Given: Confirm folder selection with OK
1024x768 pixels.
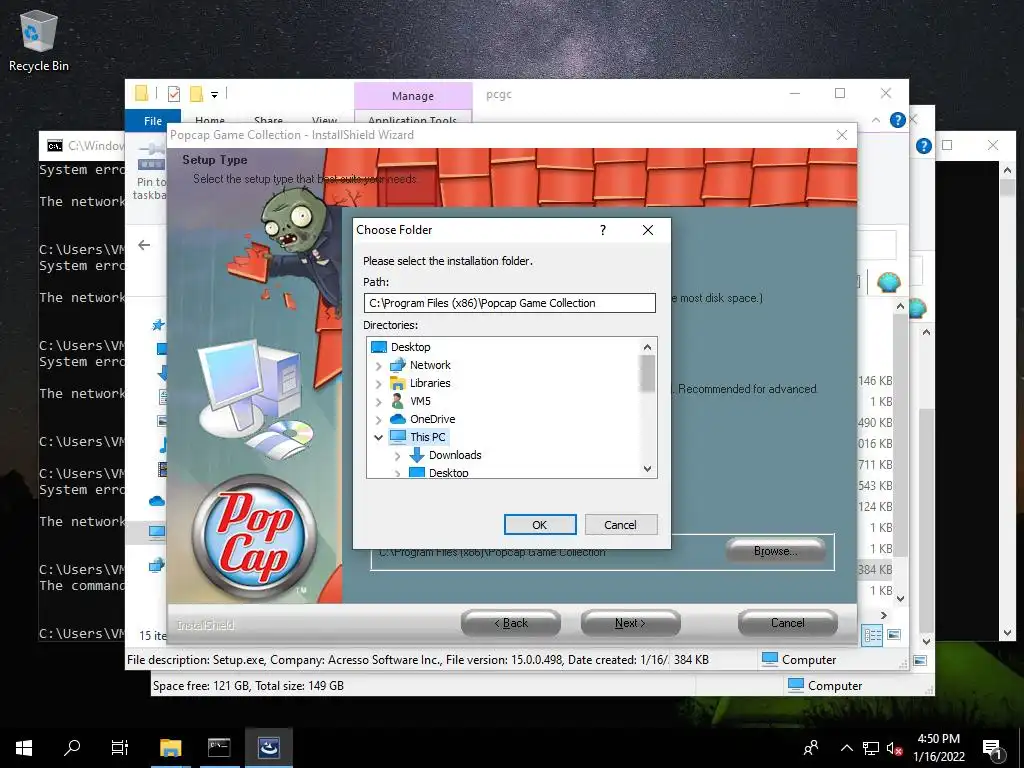Looking at the screenshot, I should (540, 525).
